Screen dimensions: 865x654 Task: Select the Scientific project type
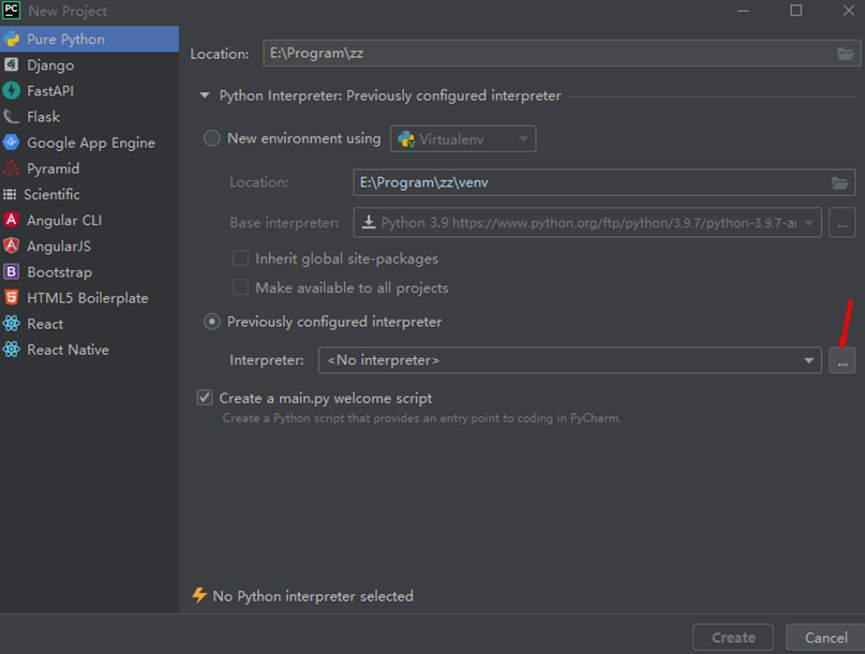pyautogui.click(x=89, y=195)
